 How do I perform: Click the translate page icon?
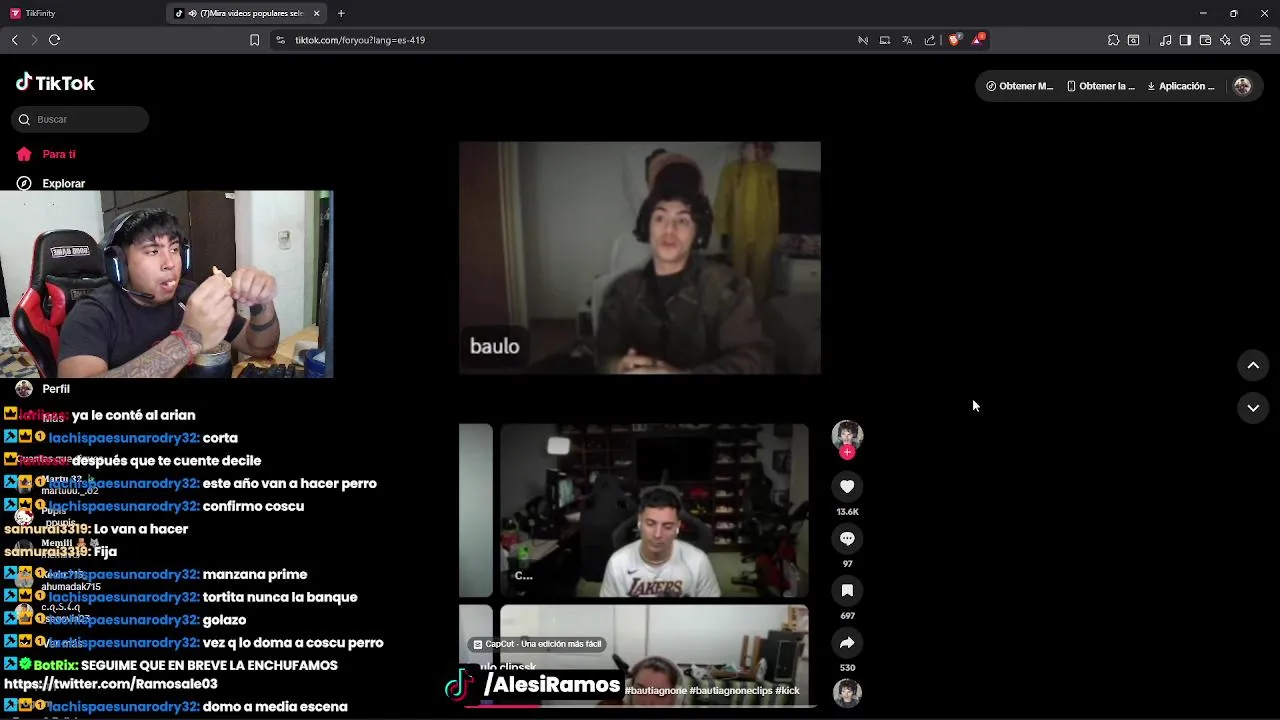[x=907, y=40]
